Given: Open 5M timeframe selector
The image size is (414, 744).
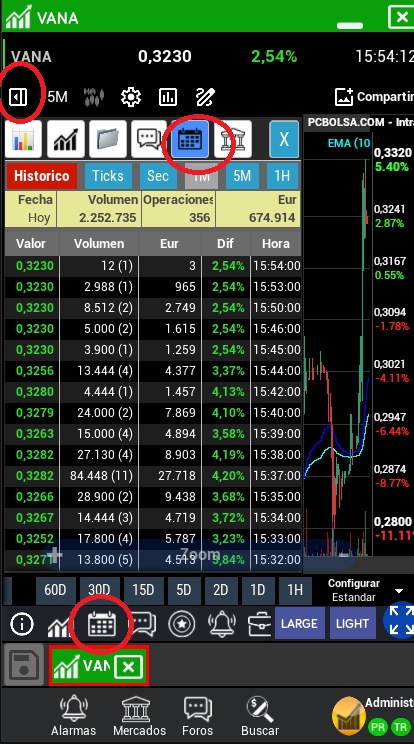Looking at the screenshot, I should [57, 97].
